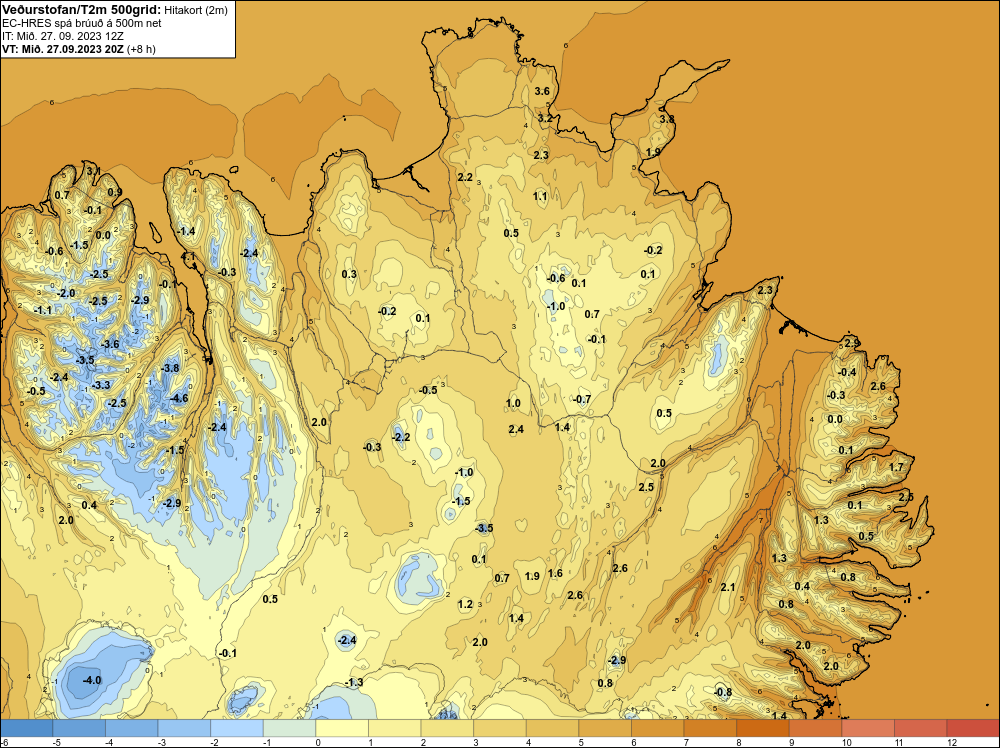Click the '-3.8' temperature value
This screenshot has width=1000, height=748.
(x=170, y=368)
